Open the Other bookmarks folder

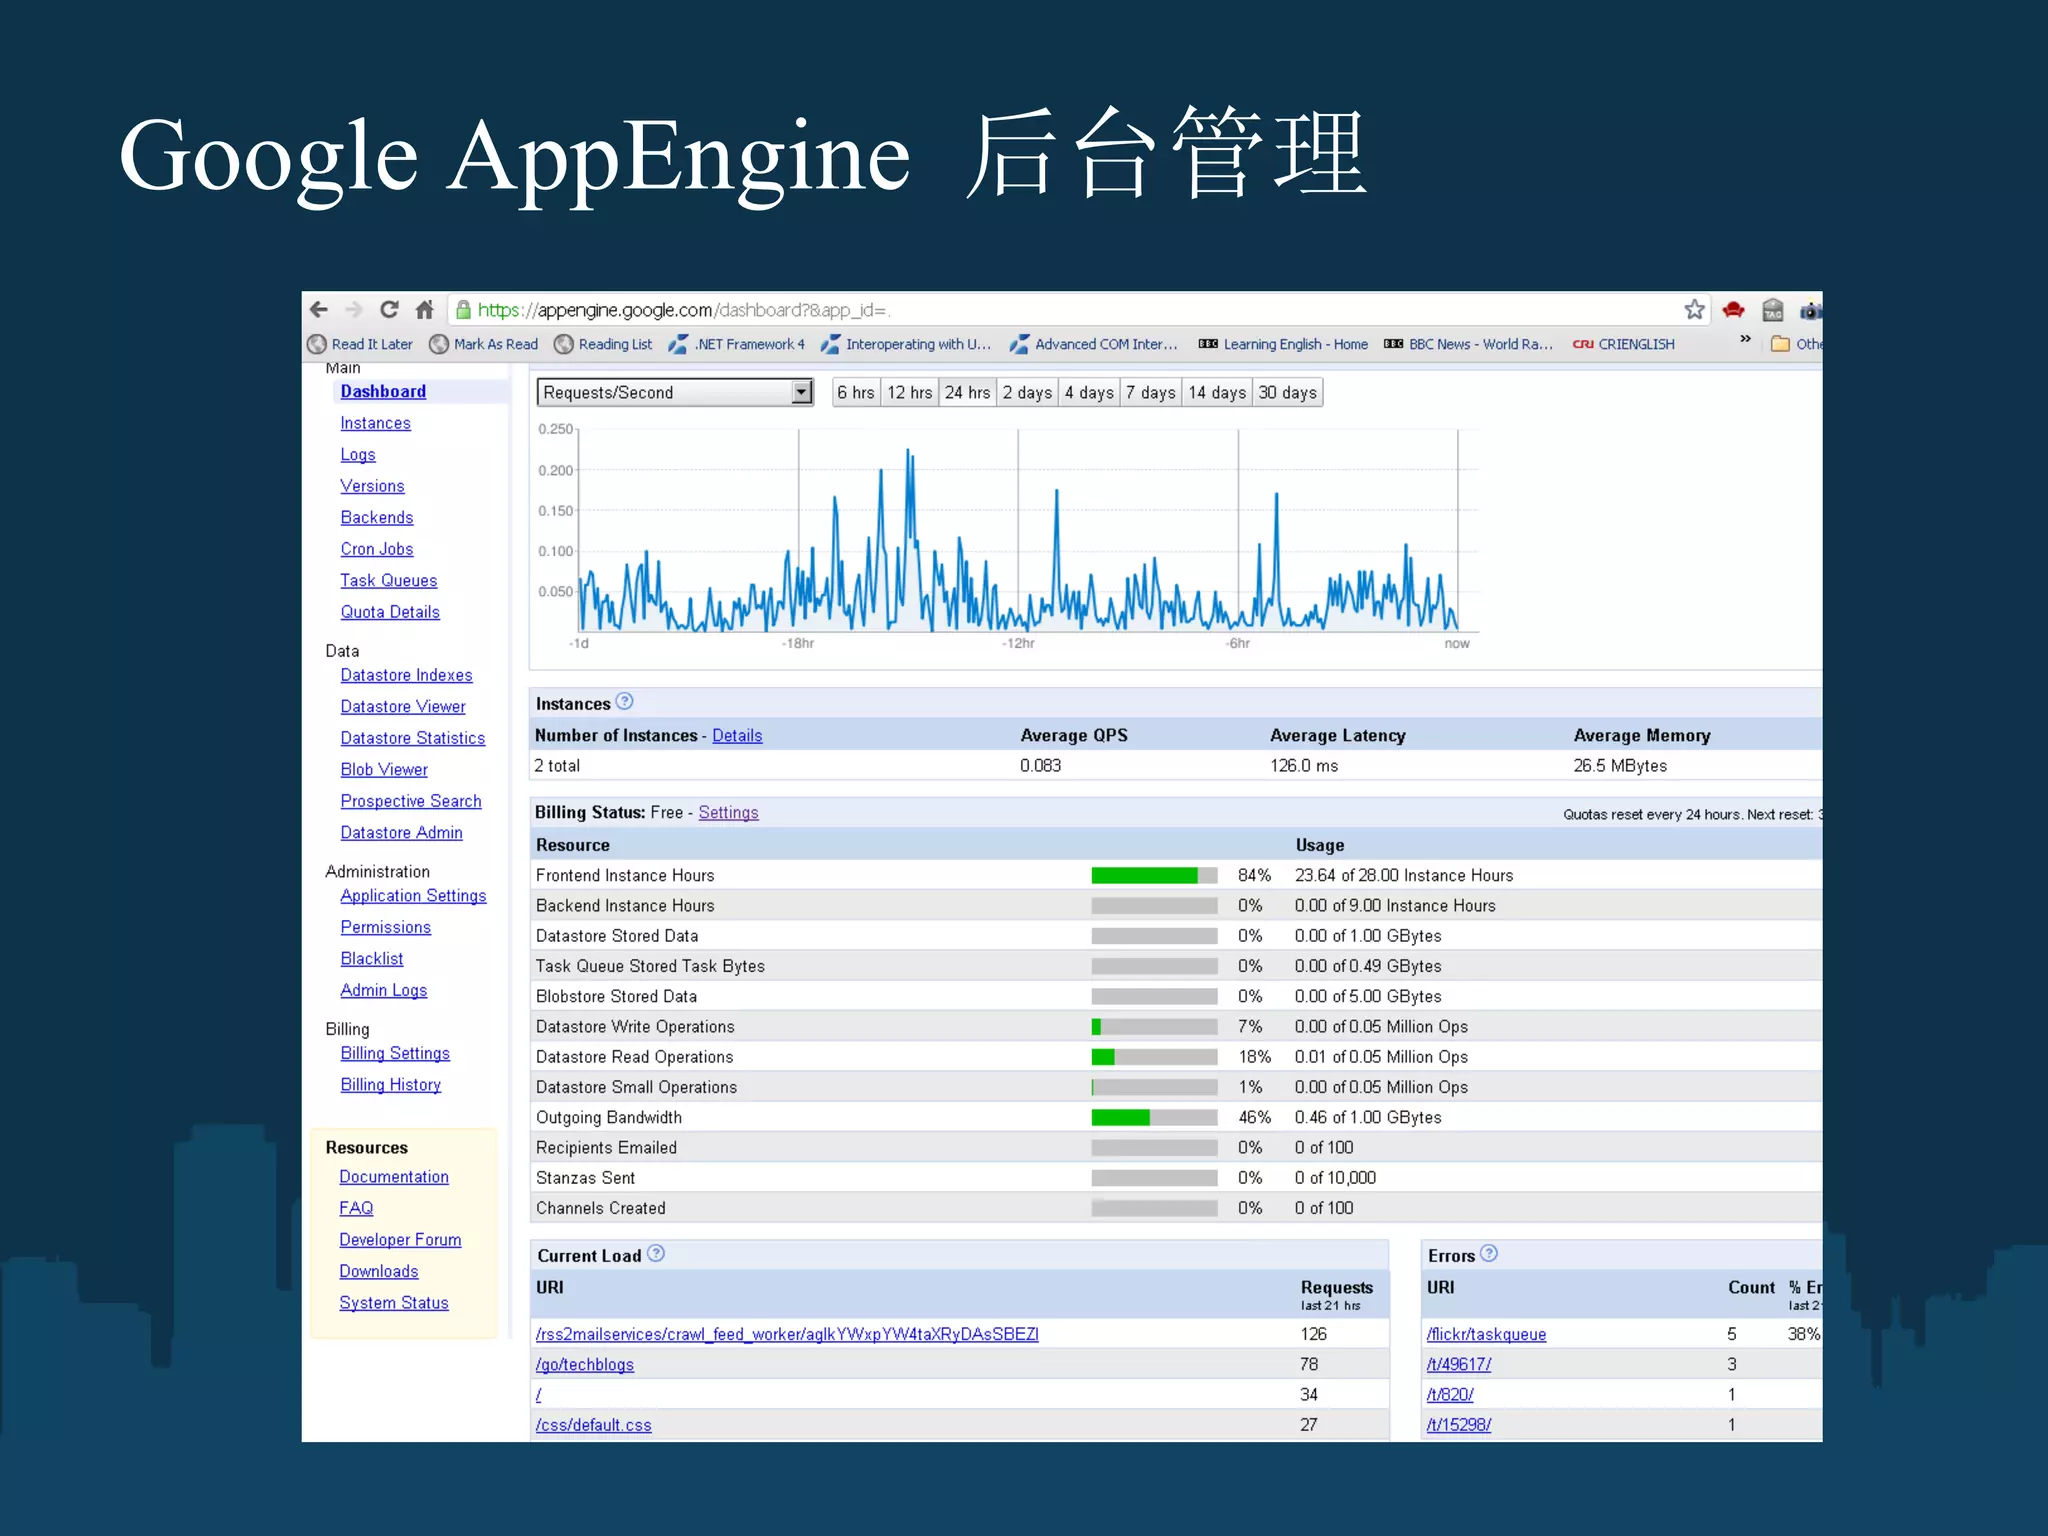pyautogui.click(x=1796, y=344)
